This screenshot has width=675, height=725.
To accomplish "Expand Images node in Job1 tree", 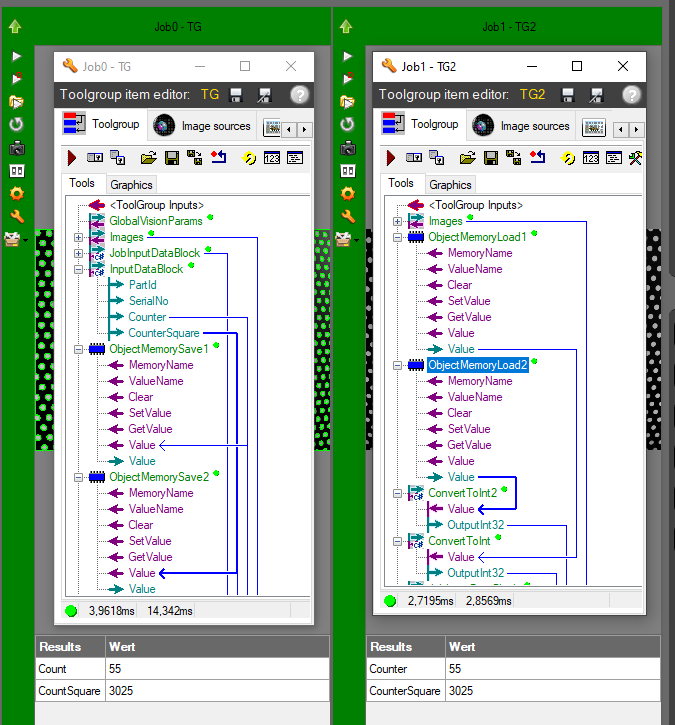I will coord(397,221).
